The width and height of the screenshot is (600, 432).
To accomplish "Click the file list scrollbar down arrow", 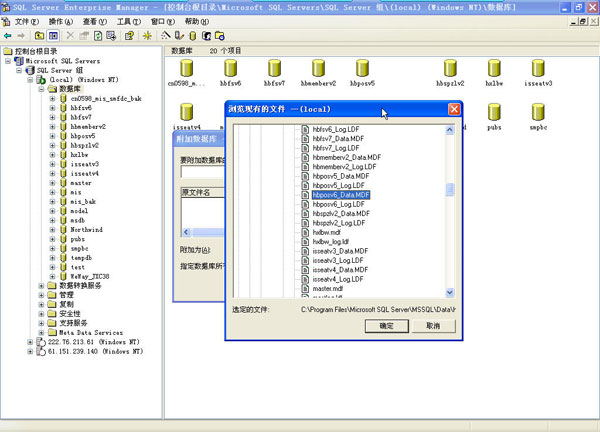I will coord(450,293).
